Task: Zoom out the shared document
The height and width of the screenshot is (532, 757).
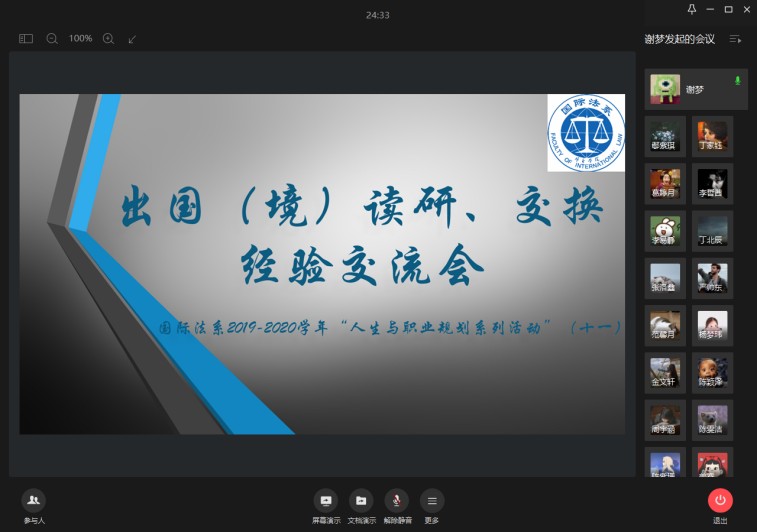Action: pos(52,39)
